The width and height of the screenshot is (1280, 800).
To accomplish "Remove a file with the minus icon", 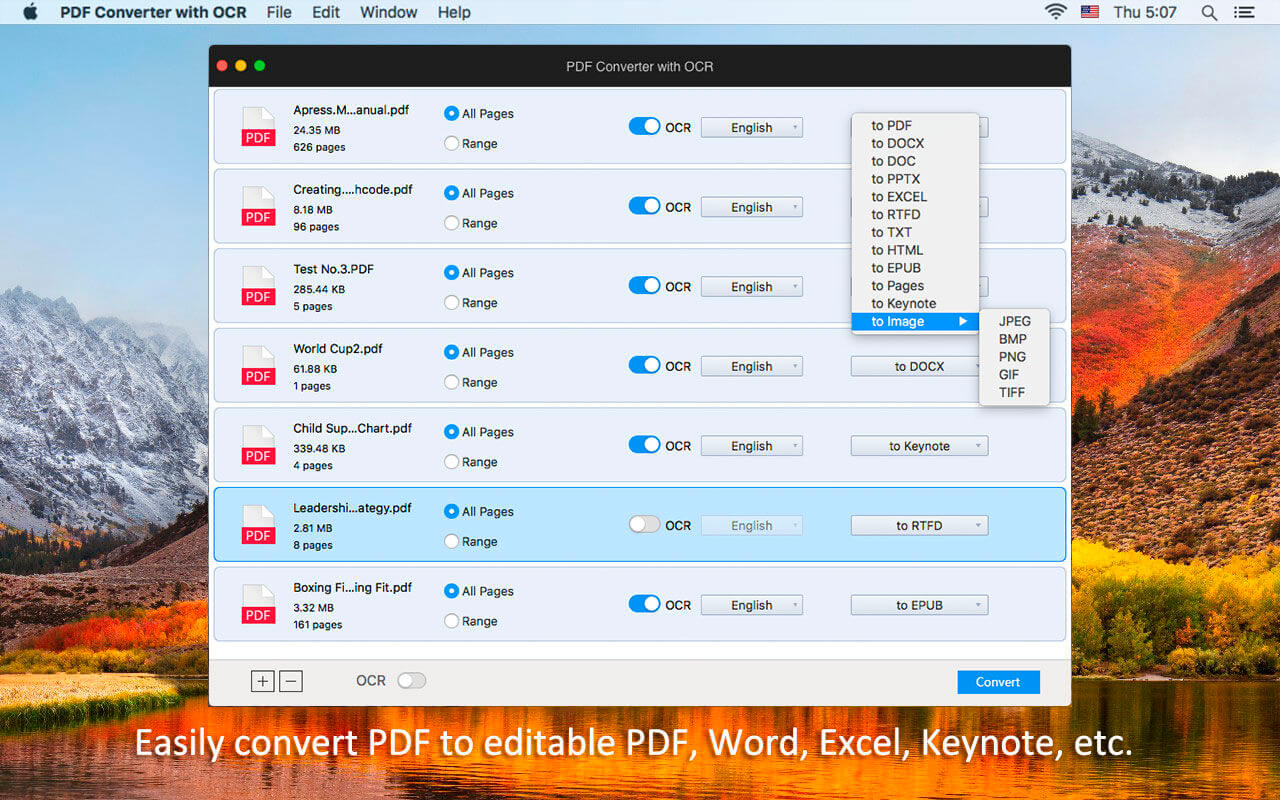I will coord(291,681).
